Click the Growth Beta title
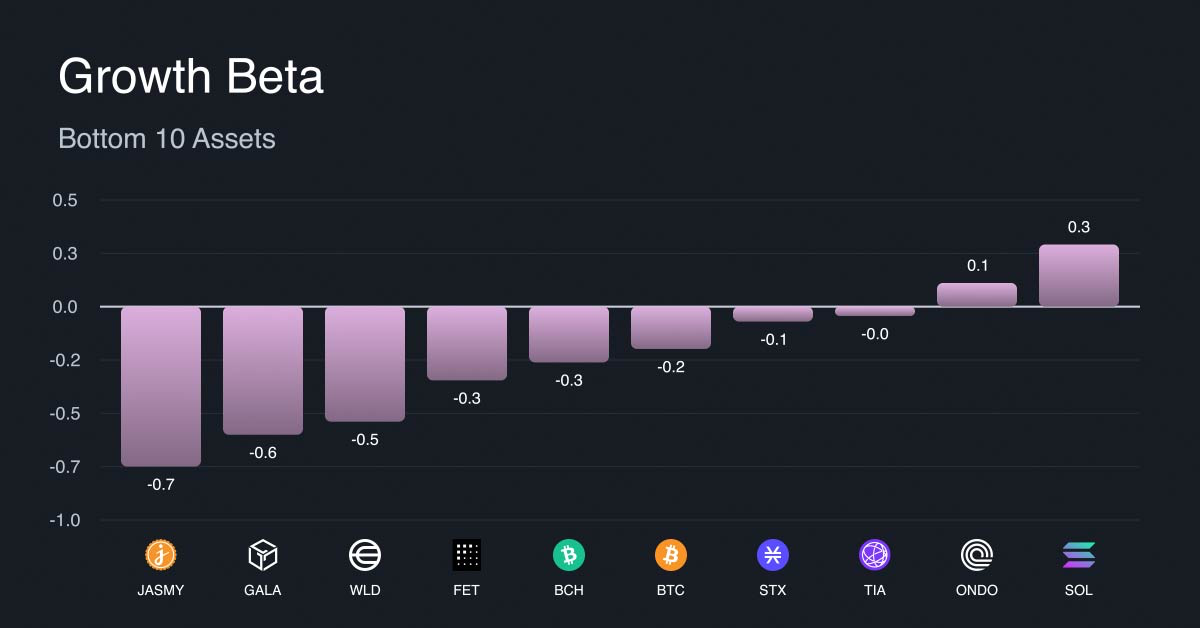The image size is (1200, 628). 191,77
